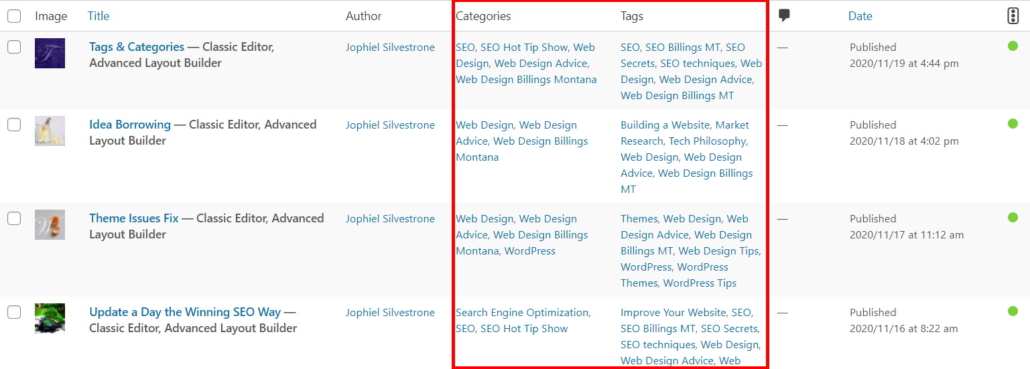Image resolution: width=1030 pixels, height=369 pixels.
Task: Open the Tags & Categories post thumbnail
Action: (50, 53)
